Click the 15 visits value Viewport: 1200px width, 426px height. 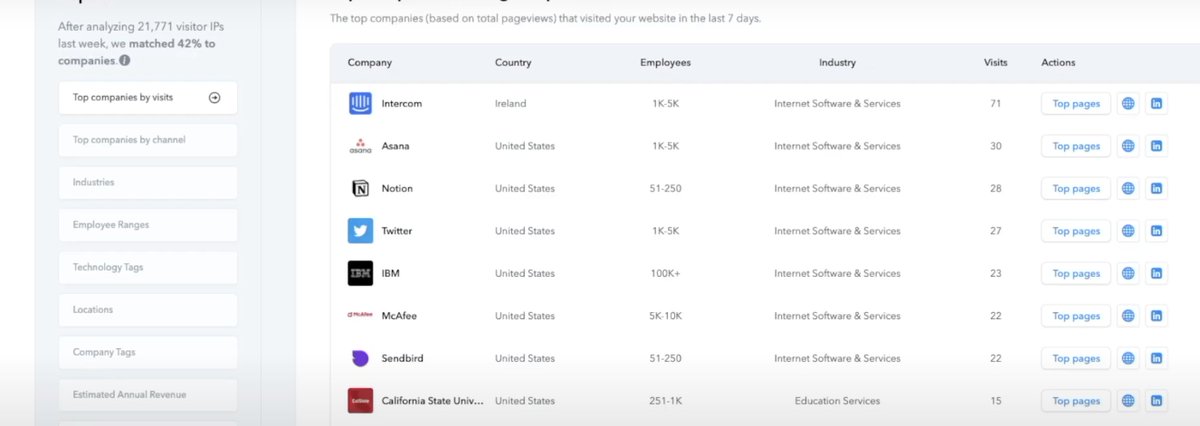click(x=995, y=401)
